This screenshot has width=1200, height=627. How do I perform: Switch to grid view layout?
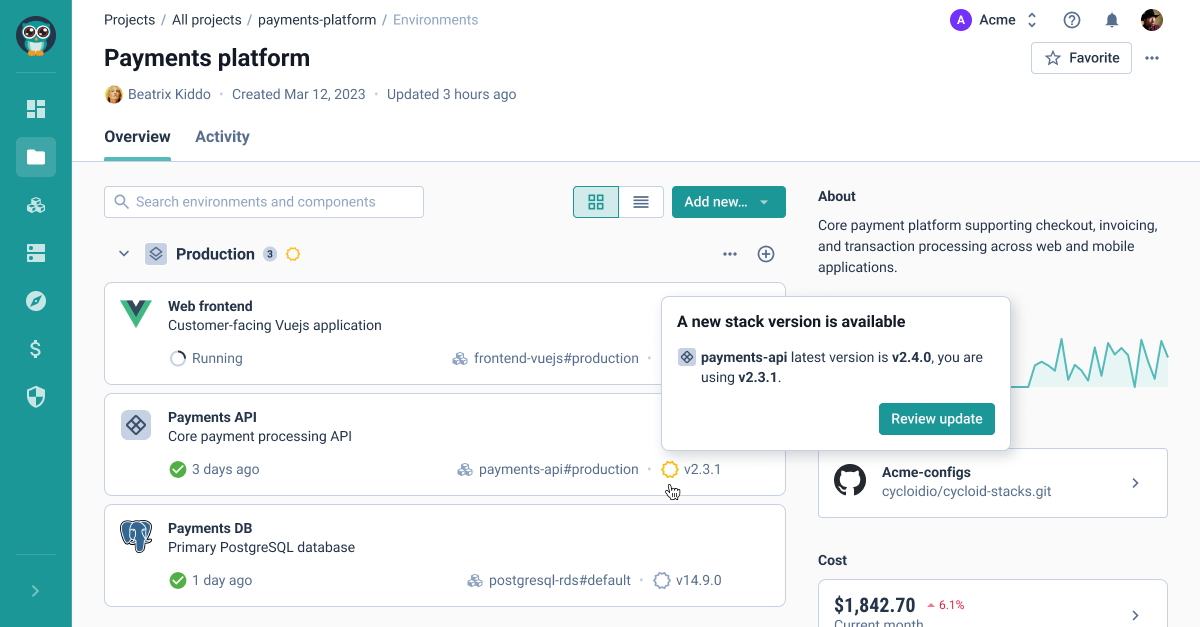pyautogui.click(x=596, y=202)
